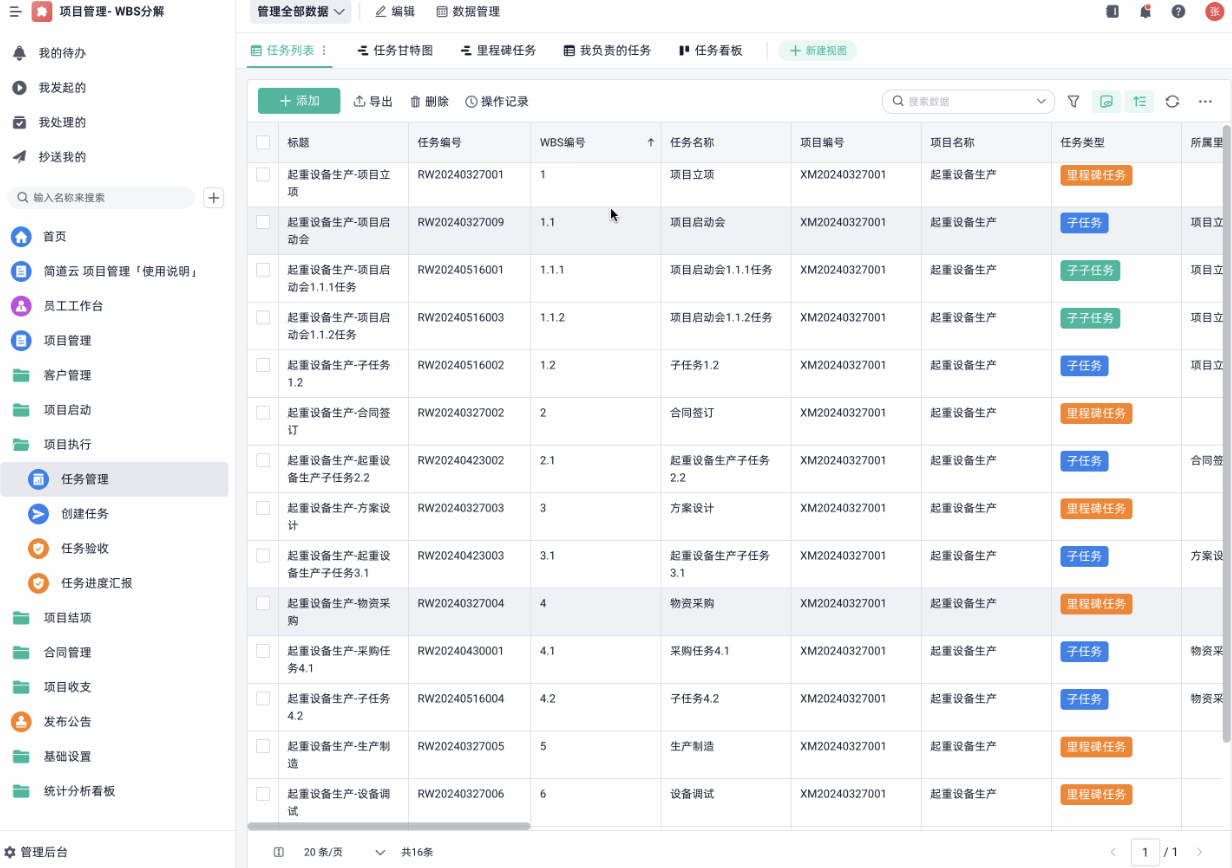Go to 首页 home icon
This screenshot has width=1232, height=868.
(21, 237)
